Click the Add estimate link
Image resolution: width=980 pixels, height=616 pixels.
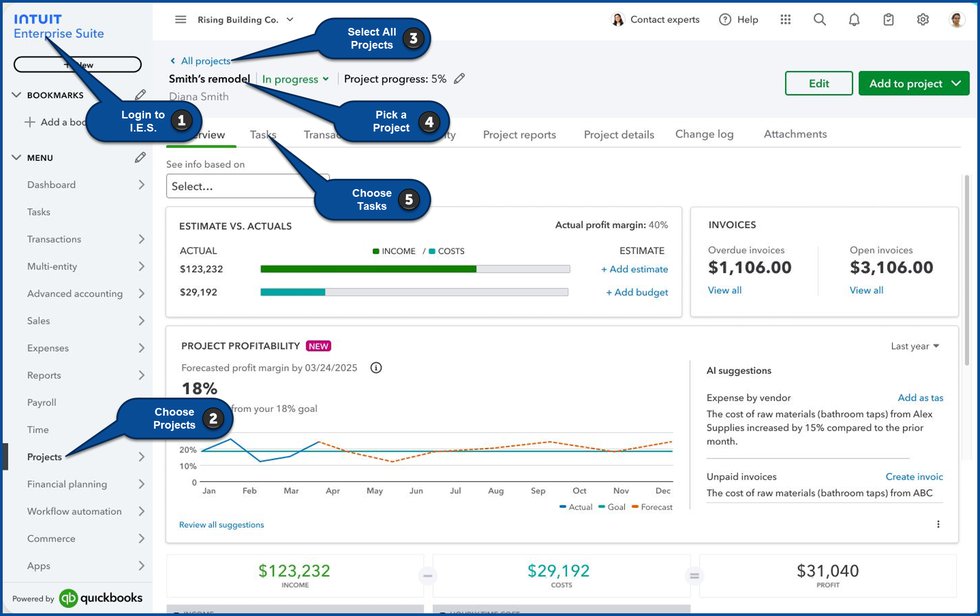pyautogui.click(x=634, y=269)
